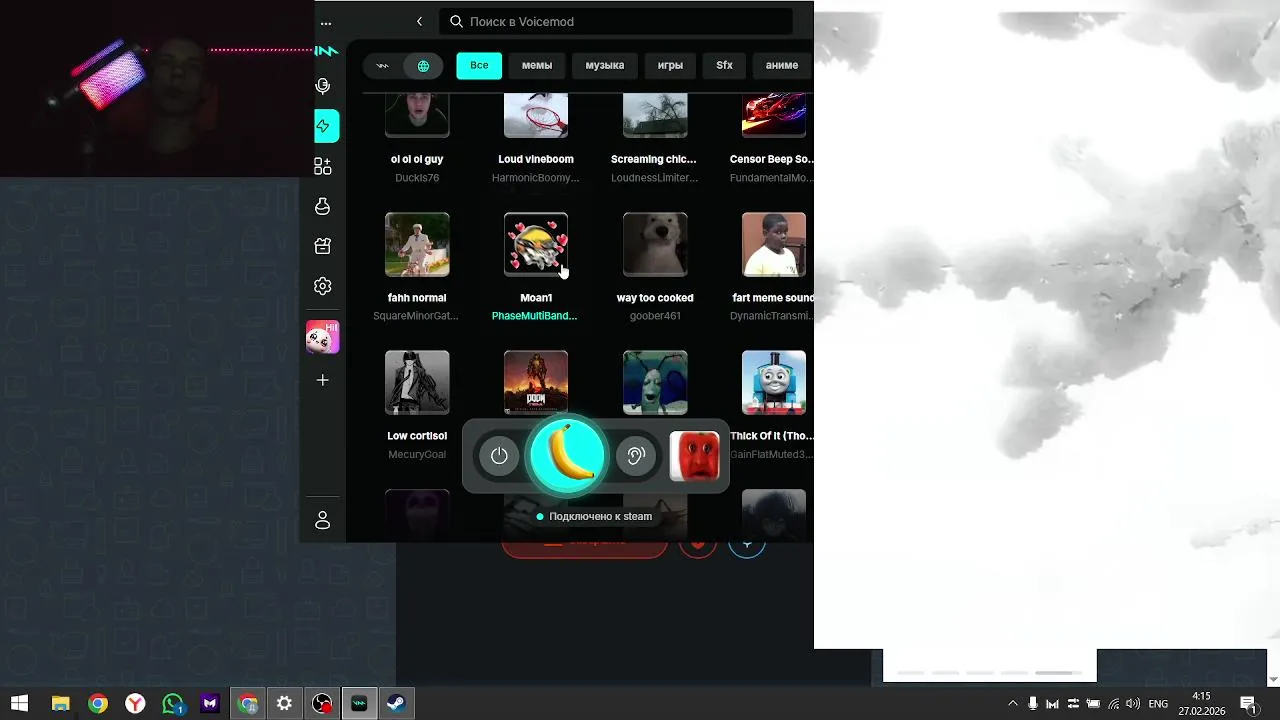Image resolution: width=1280 pixels, height=720 pixels.
Task: Toggle the power button in floating widget
Action: pyautogui.click(x=499, y=456)
